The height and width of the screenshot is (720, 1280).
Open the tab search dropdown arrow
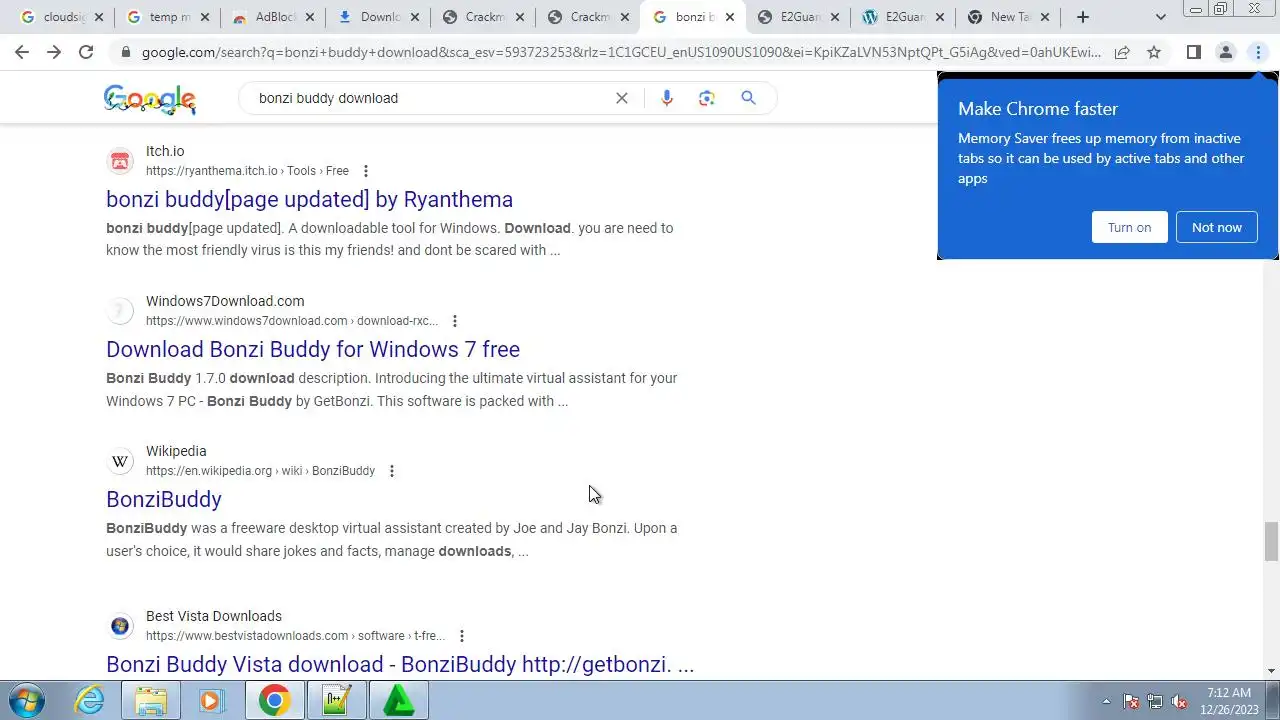[x=1160, y=17]
